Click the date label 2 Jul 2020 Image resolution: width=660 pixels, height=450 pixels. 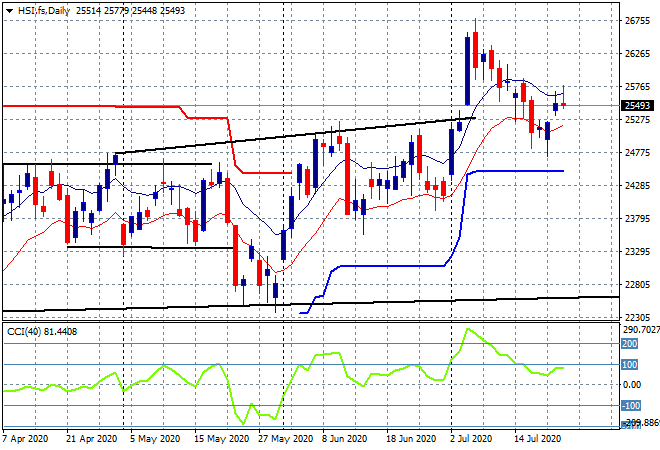[x=471, y=439]
